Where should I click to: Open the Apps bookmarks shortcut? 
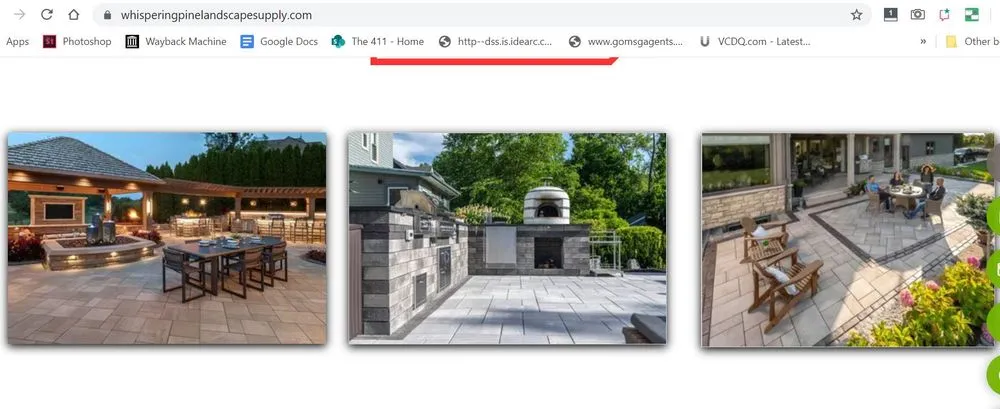coord(17,42)
